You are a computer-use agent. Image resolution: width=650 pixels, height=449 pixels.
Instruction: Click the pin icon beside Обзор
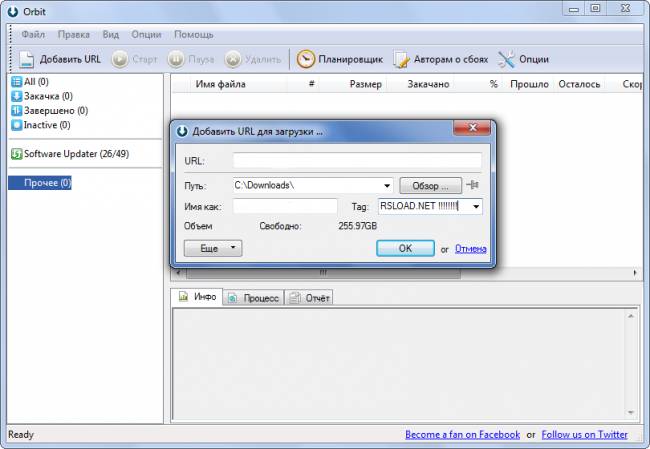point(473,185)
